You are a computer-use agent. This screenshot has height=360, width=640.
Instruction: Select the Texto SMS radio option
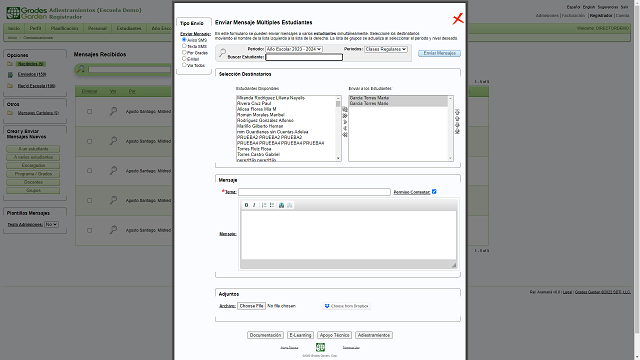[184, 46]
